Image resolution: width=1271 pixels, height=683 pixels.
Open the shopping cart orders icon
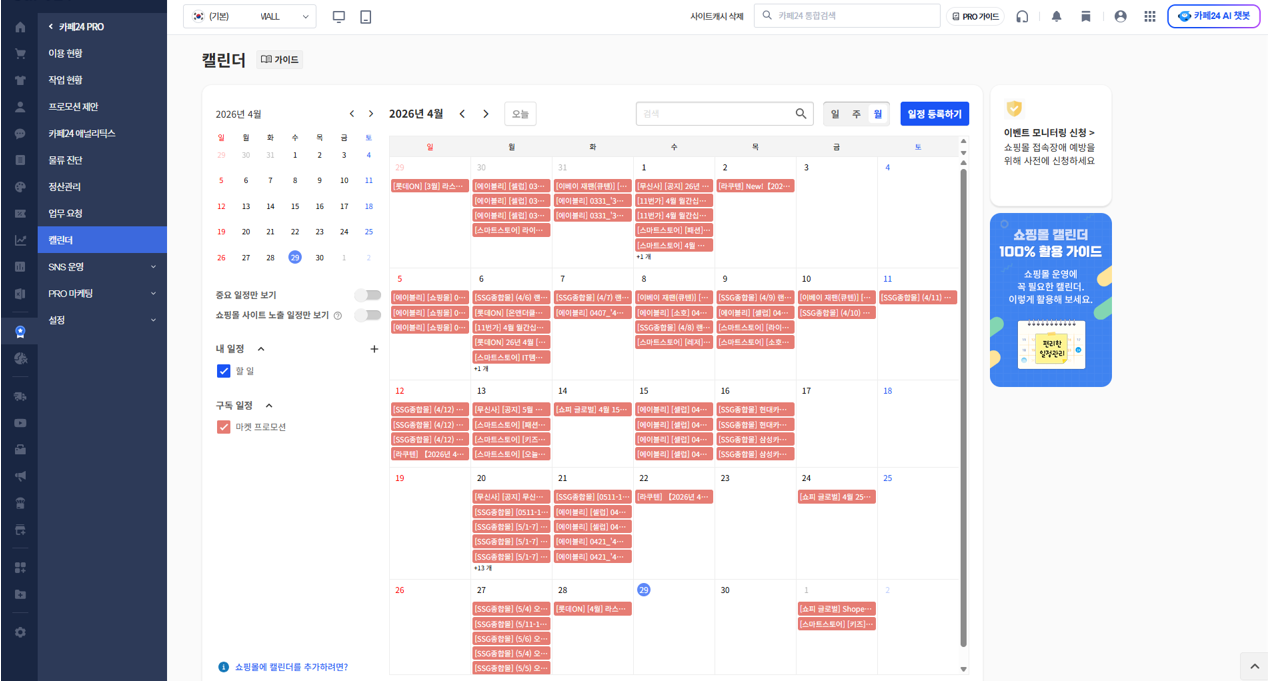point(20,53)
